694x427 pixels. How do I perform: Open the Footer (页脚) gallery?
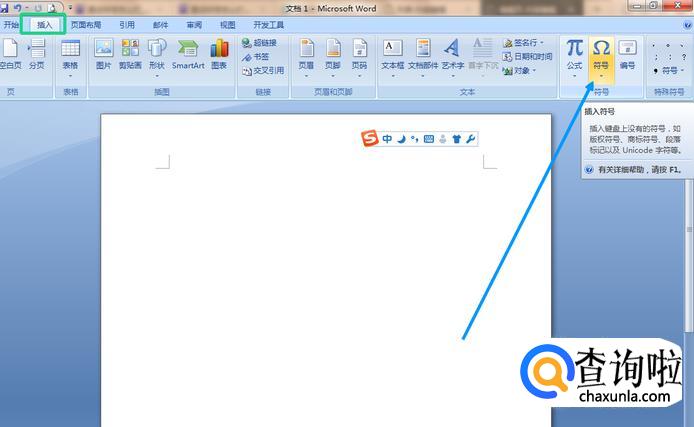tap(333, 58)
